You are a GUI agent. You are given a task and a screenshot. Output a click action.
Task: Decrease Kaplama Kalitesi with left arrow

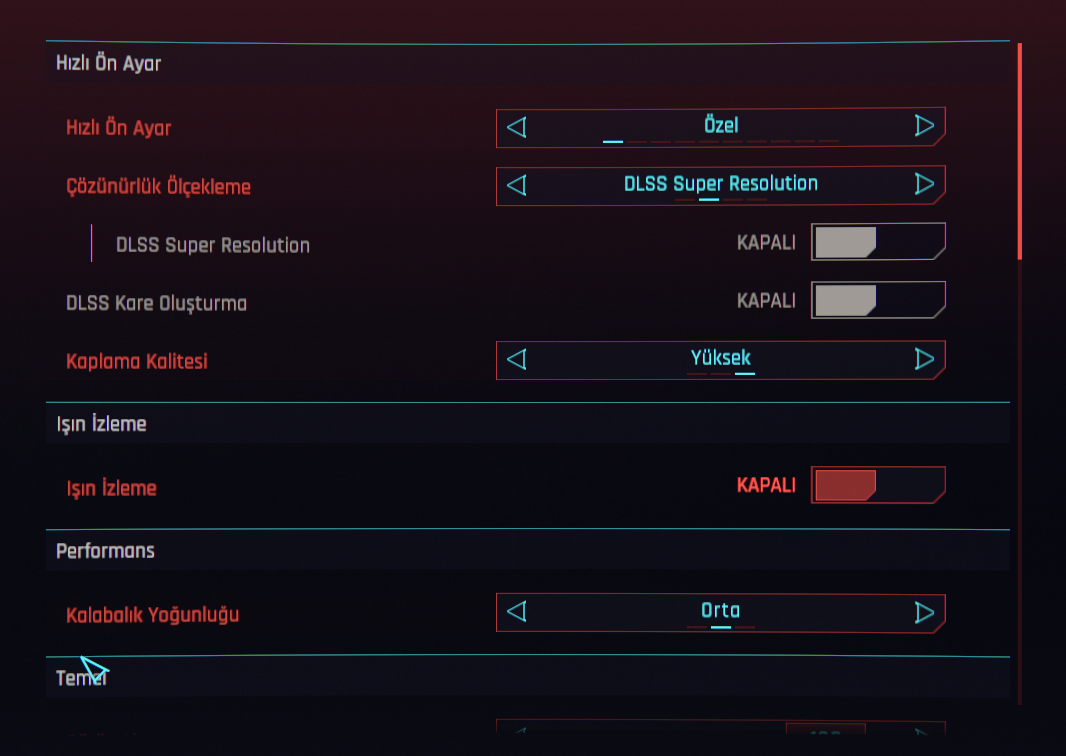pyautogui.click(x=517, y=359)
